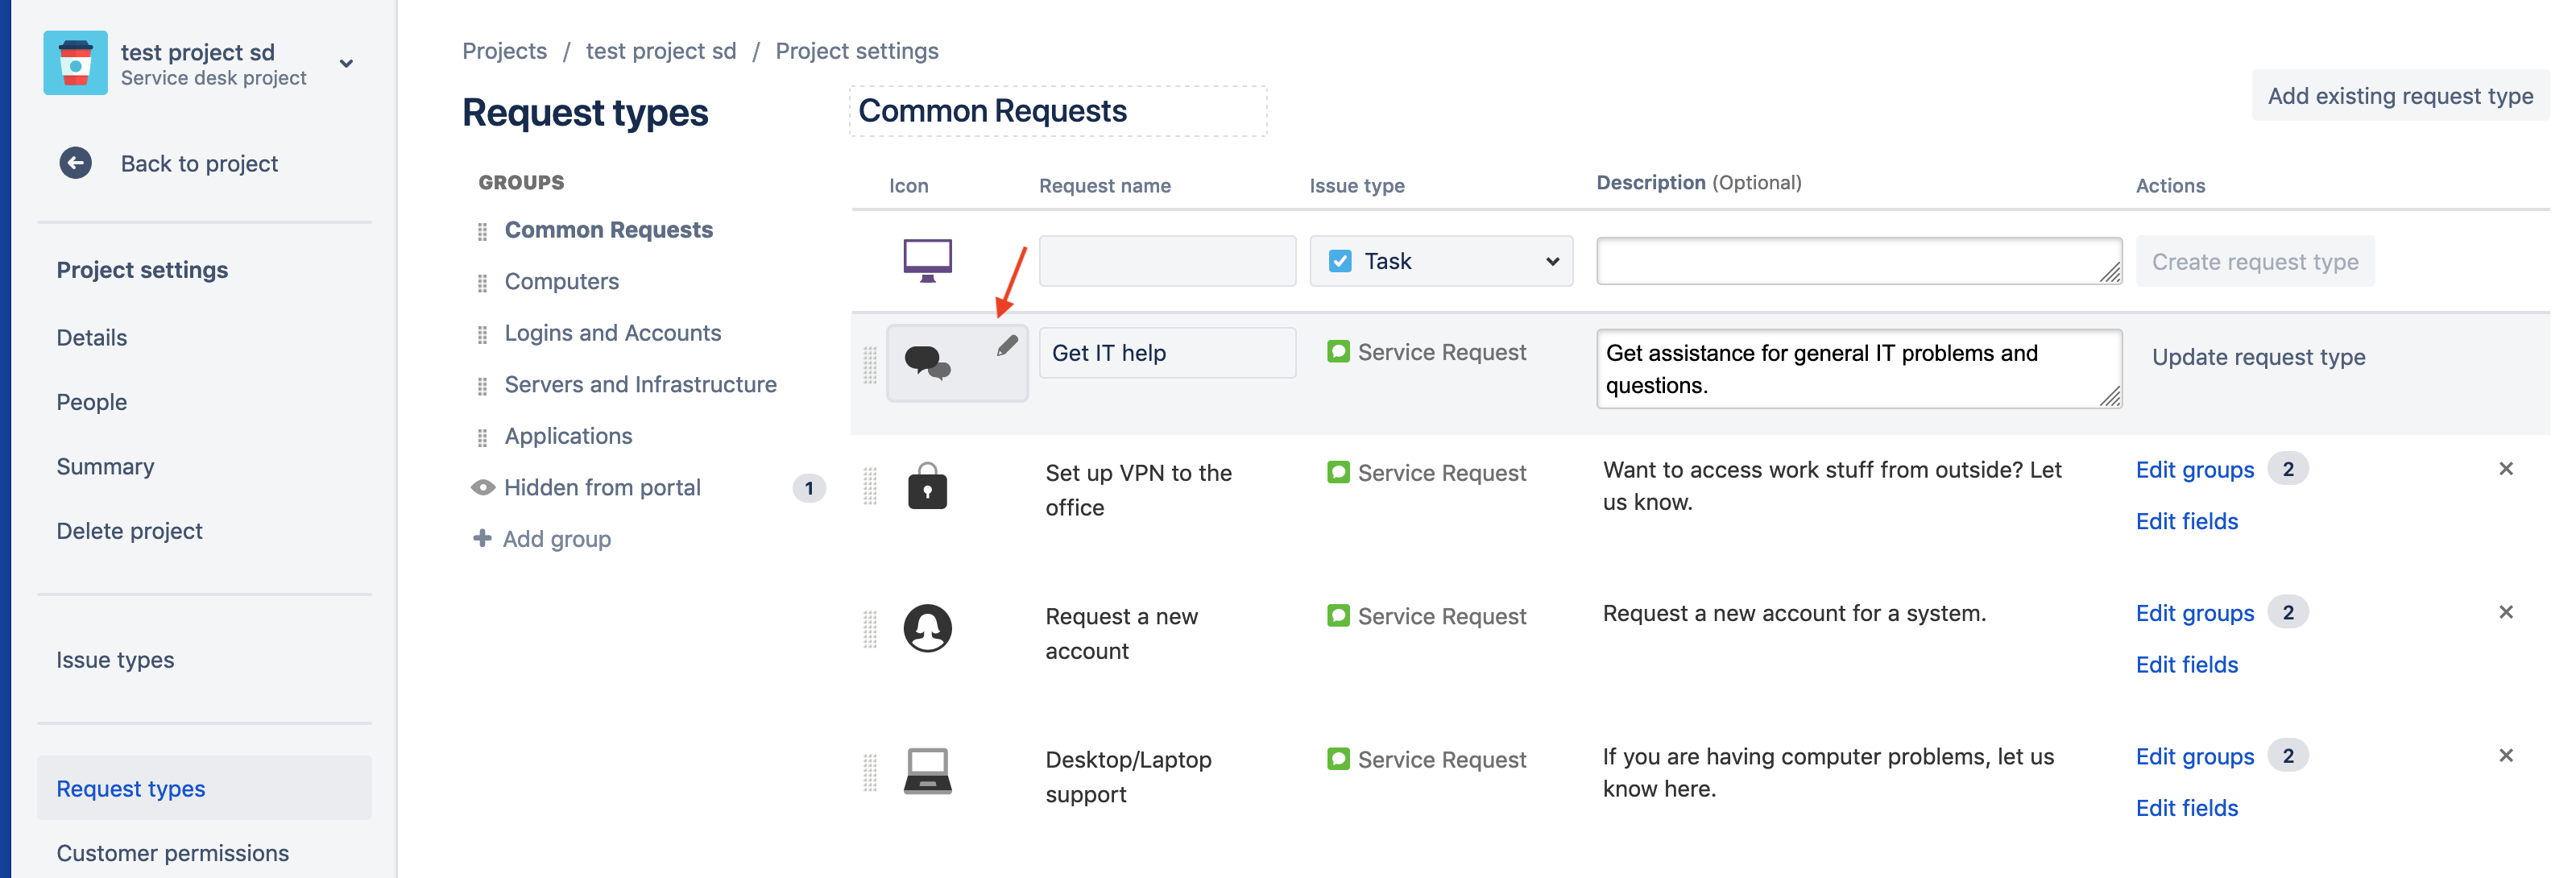Click Add existing request type

click(2400, 95)
